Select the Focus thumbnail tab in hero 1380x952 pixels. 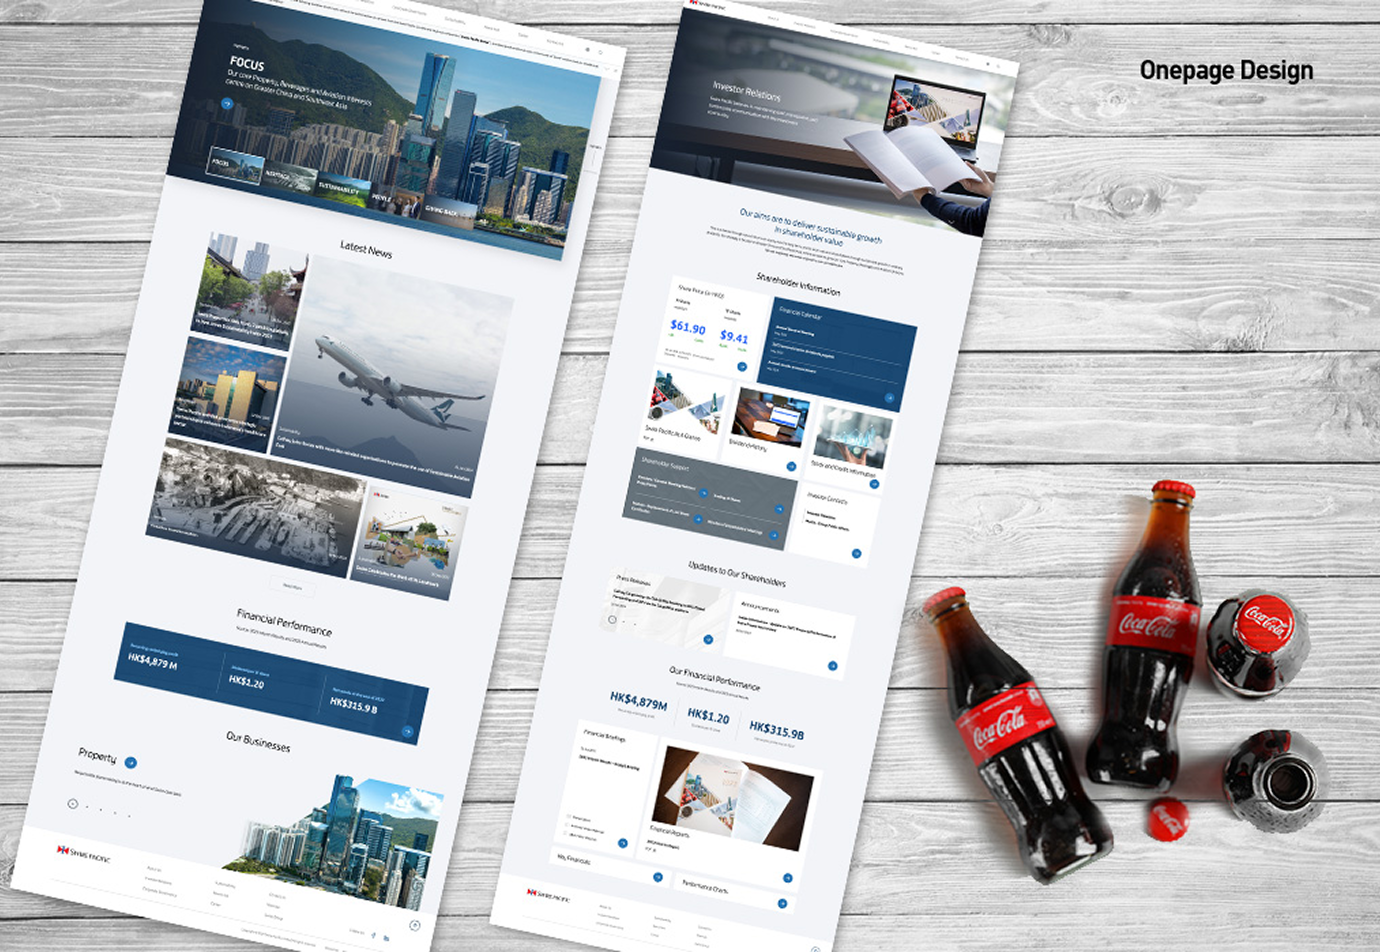tap(235, 165)
